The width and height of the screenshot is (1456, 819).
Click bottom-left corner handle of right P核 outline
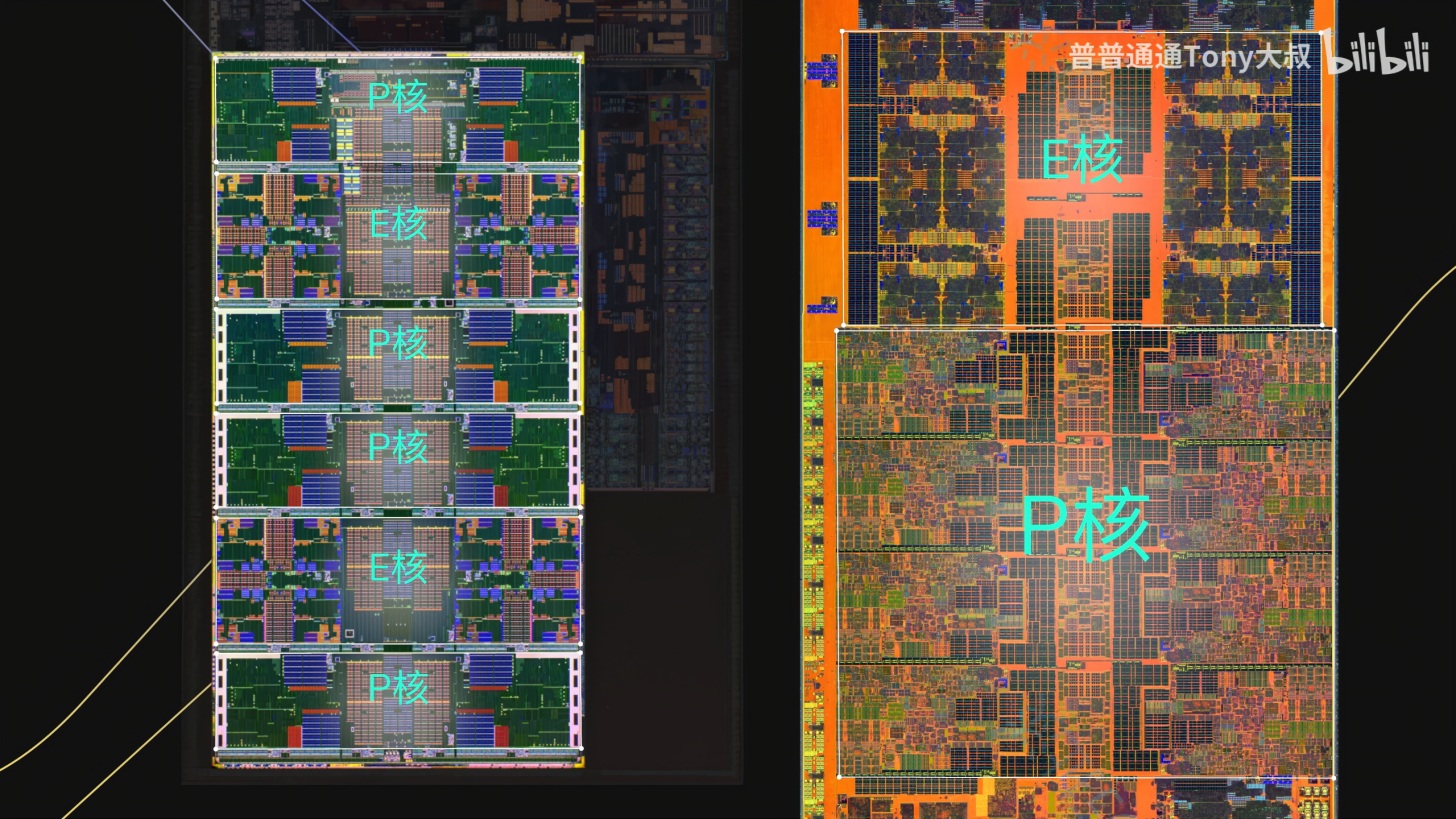[837, 776]
